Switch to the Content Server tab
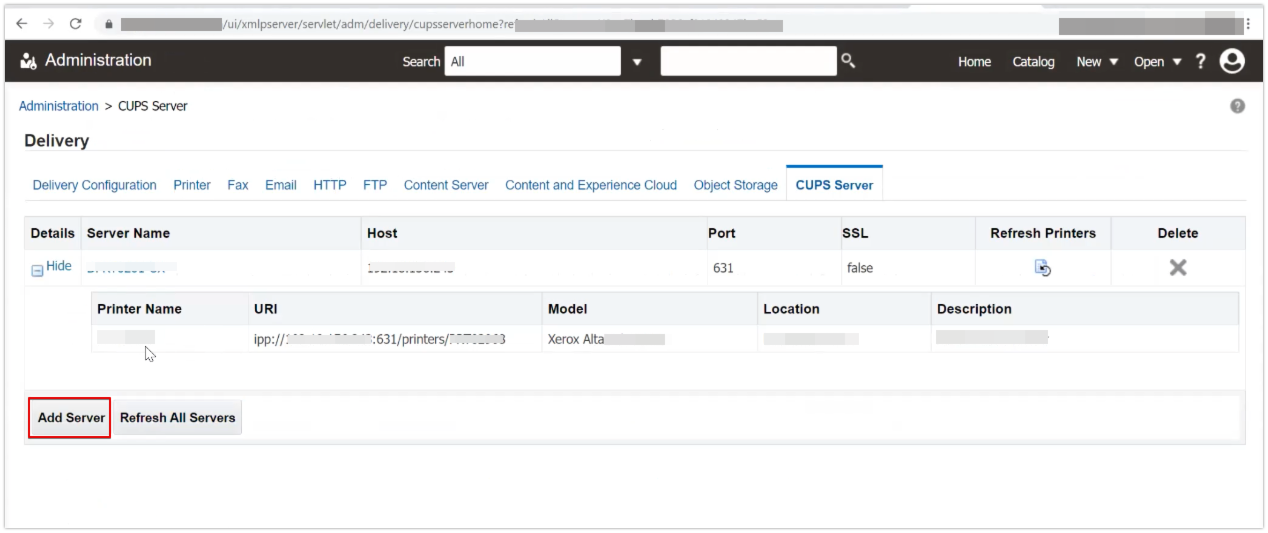The width and height of the screenshot is (1268, 533). tap(446, 185)
